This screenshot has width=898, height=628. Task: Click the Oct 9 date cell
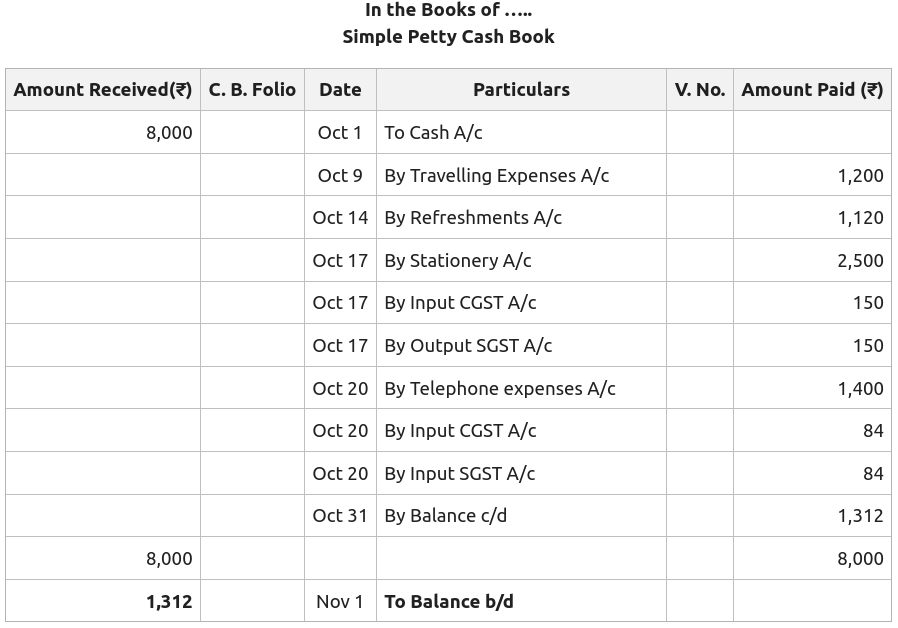point(340,175)
